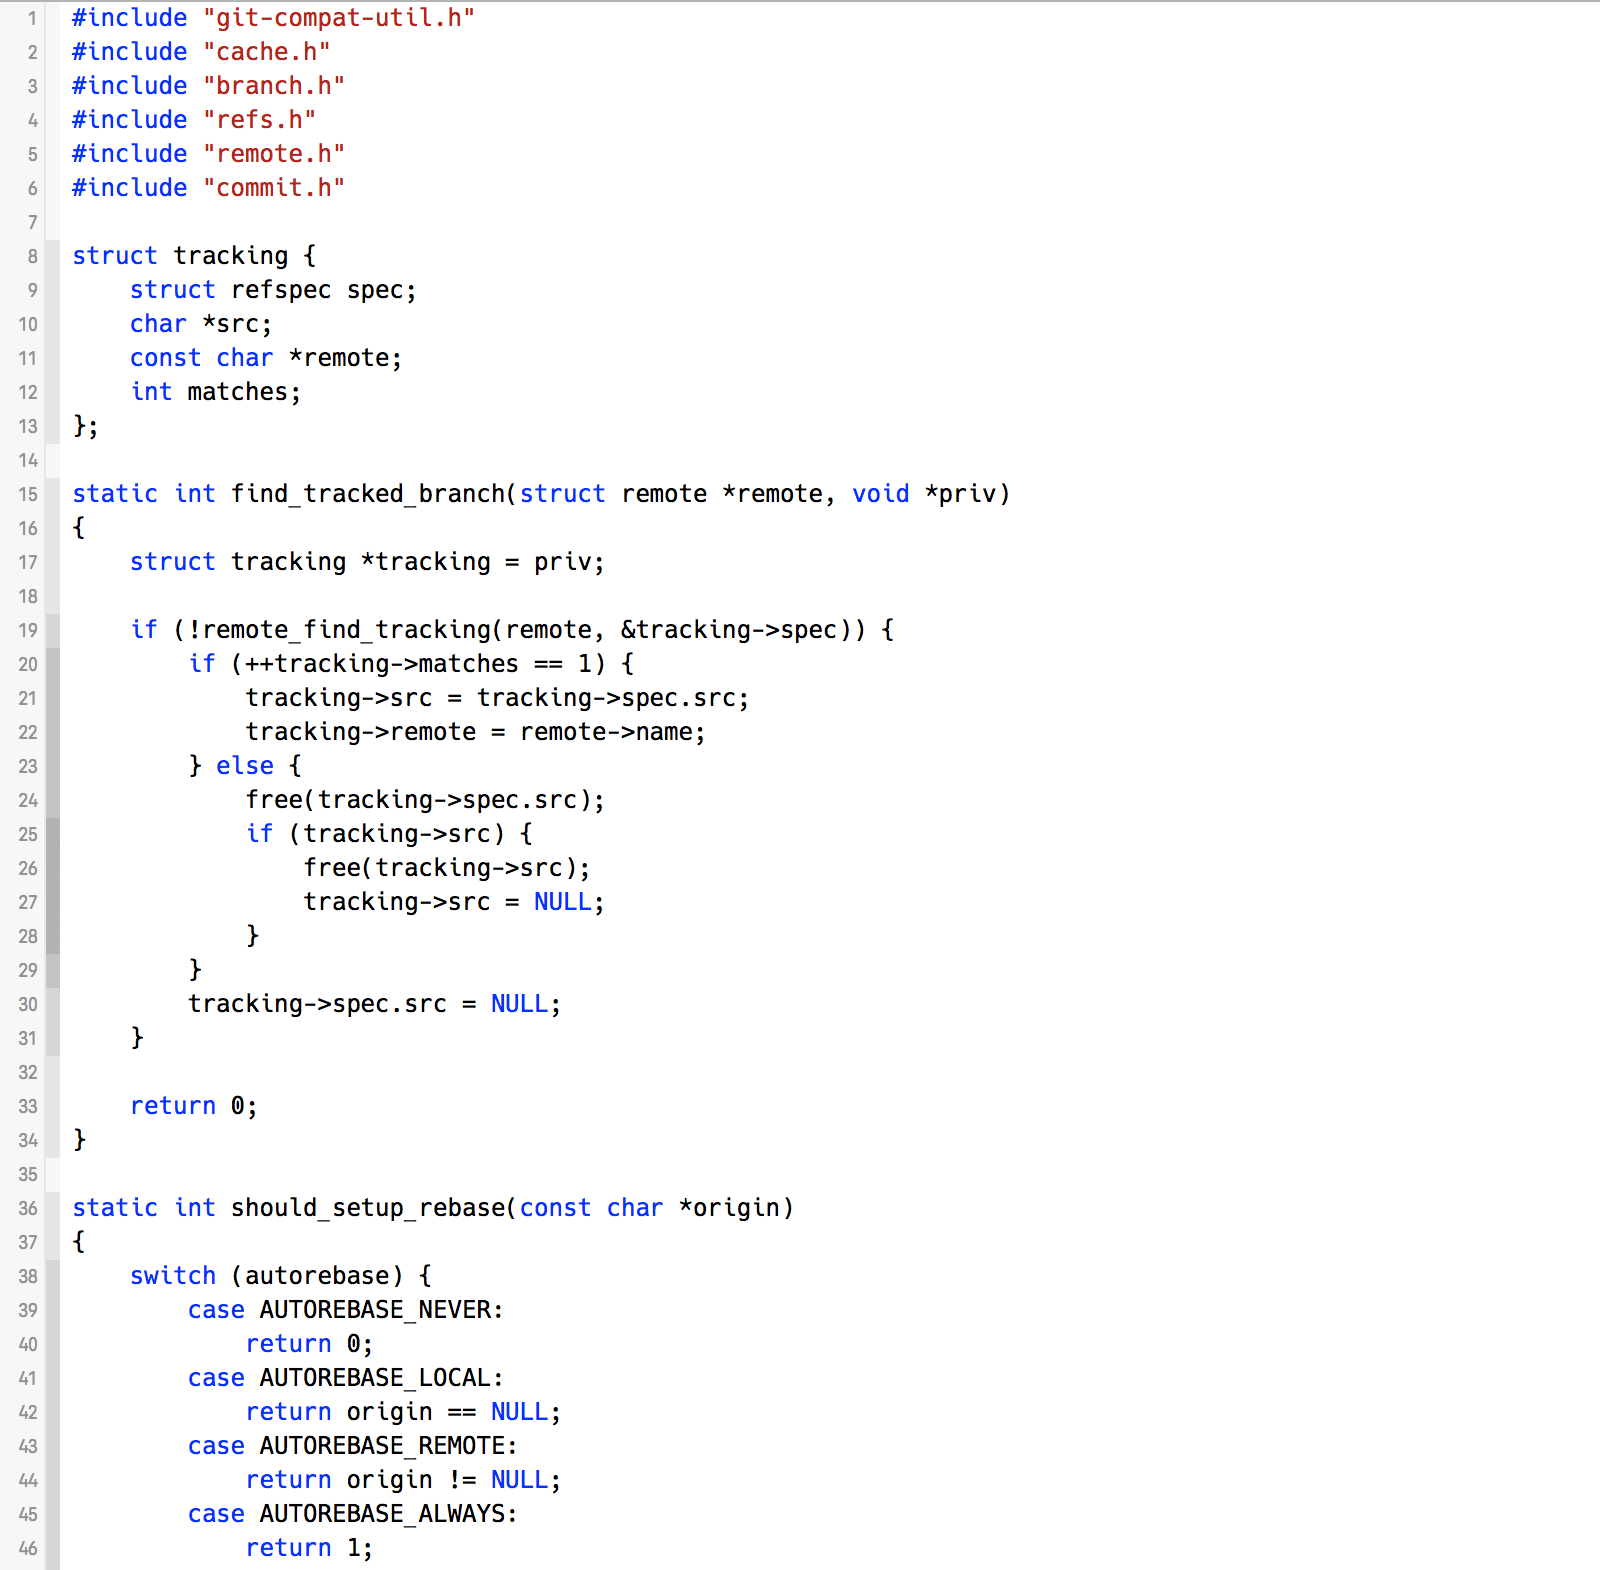Click "const char *remote;" member line

[266, 358]
